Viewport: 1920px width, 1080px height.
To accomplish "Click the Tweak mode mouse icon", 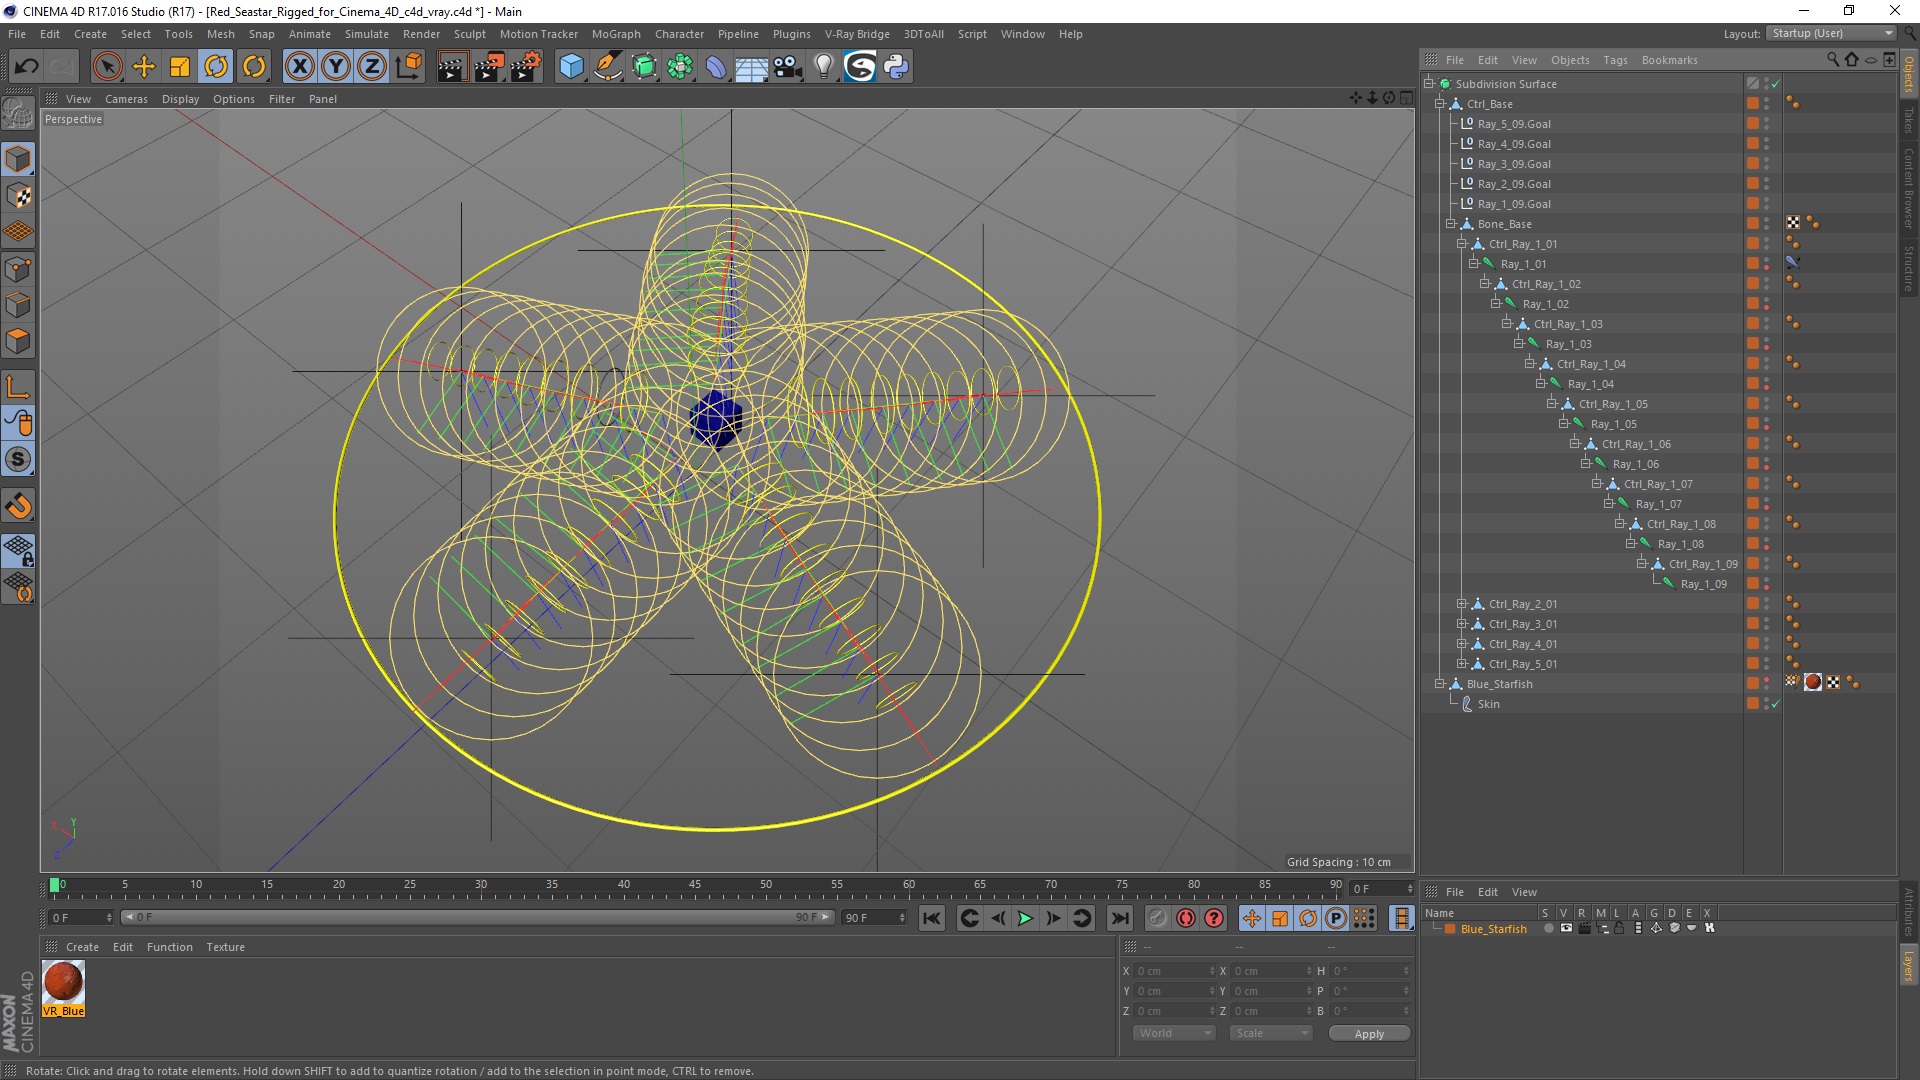I will point(18,424).
